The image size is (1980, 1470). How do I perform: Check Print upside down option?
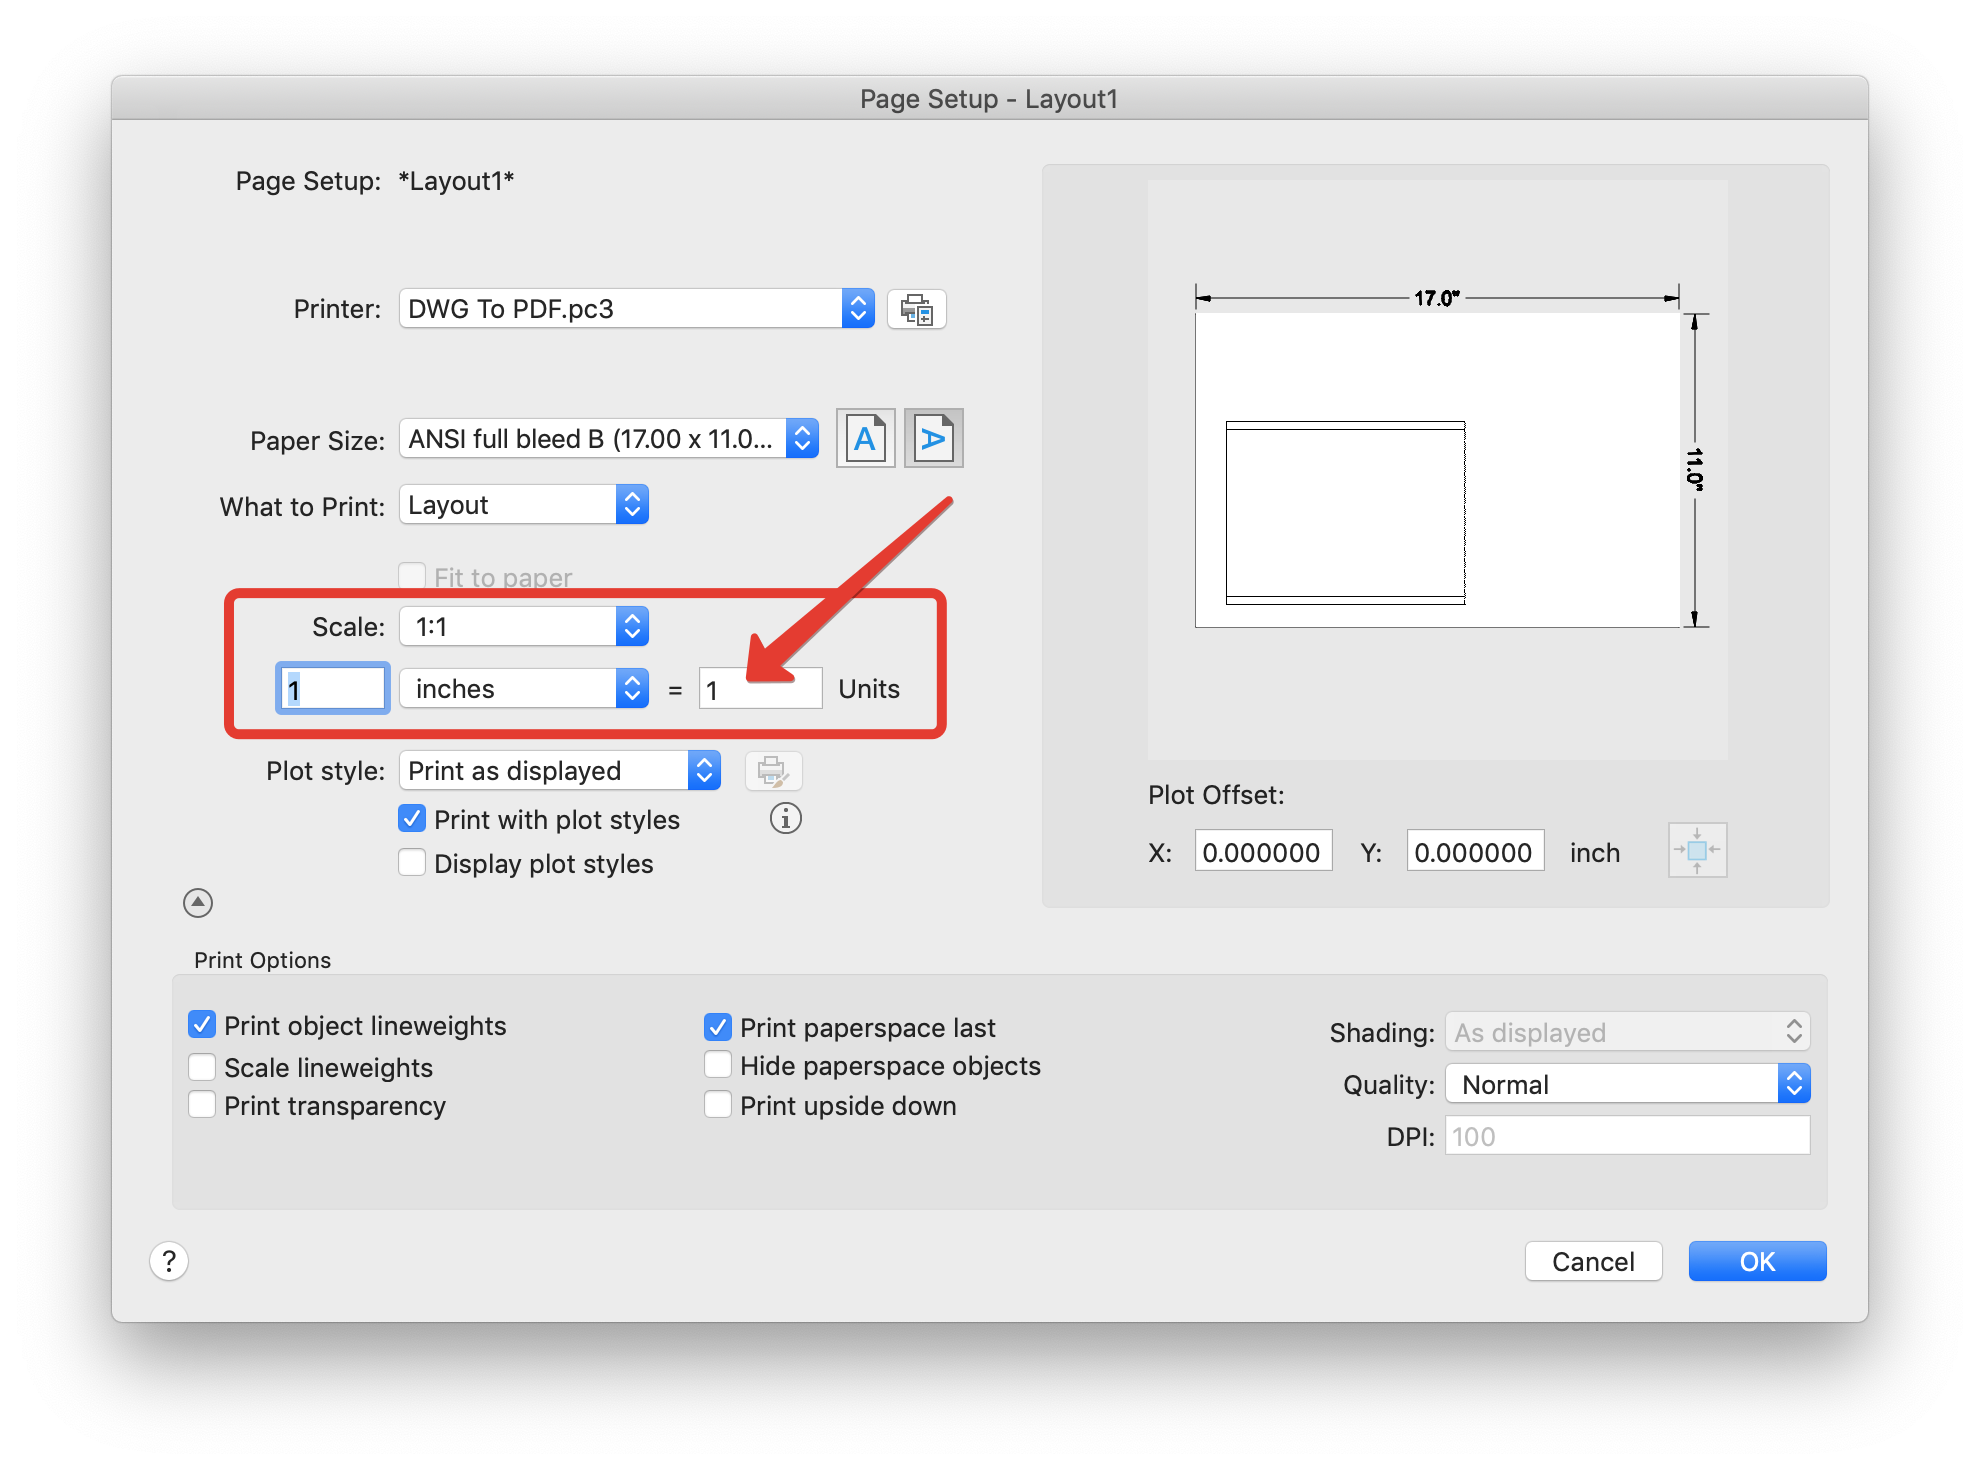point(718,1105)
